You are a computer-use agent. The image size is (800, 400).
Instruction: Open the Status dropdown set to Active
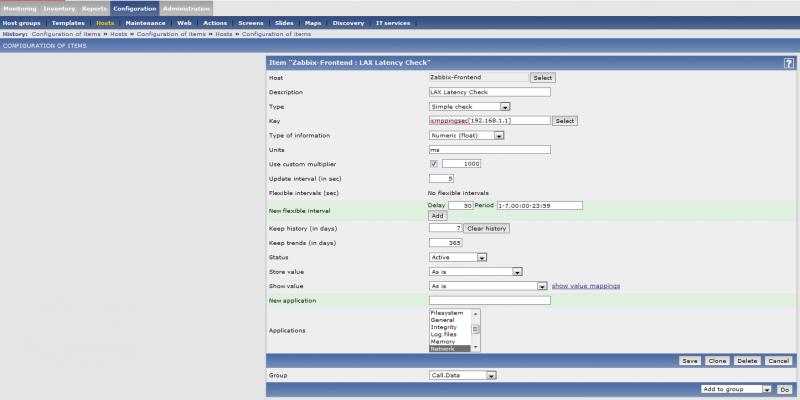[x=458, y=256]
